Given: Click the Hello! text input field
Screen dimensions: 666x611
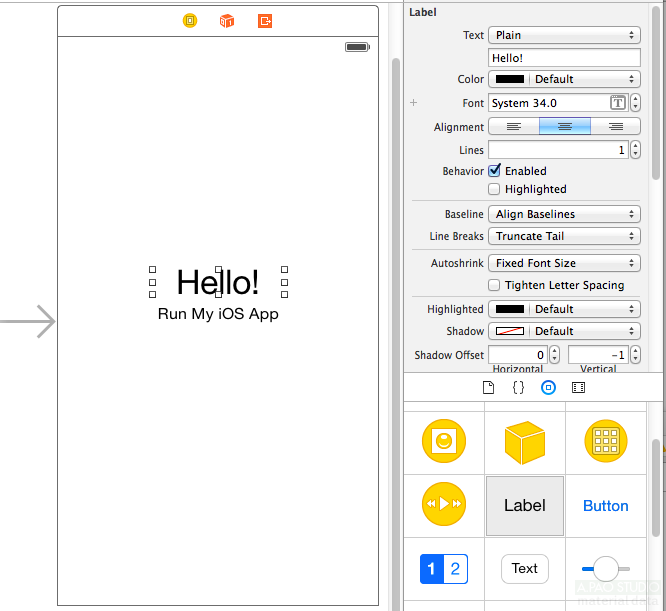Looking at the screenshot, I should tap(564, 58).
